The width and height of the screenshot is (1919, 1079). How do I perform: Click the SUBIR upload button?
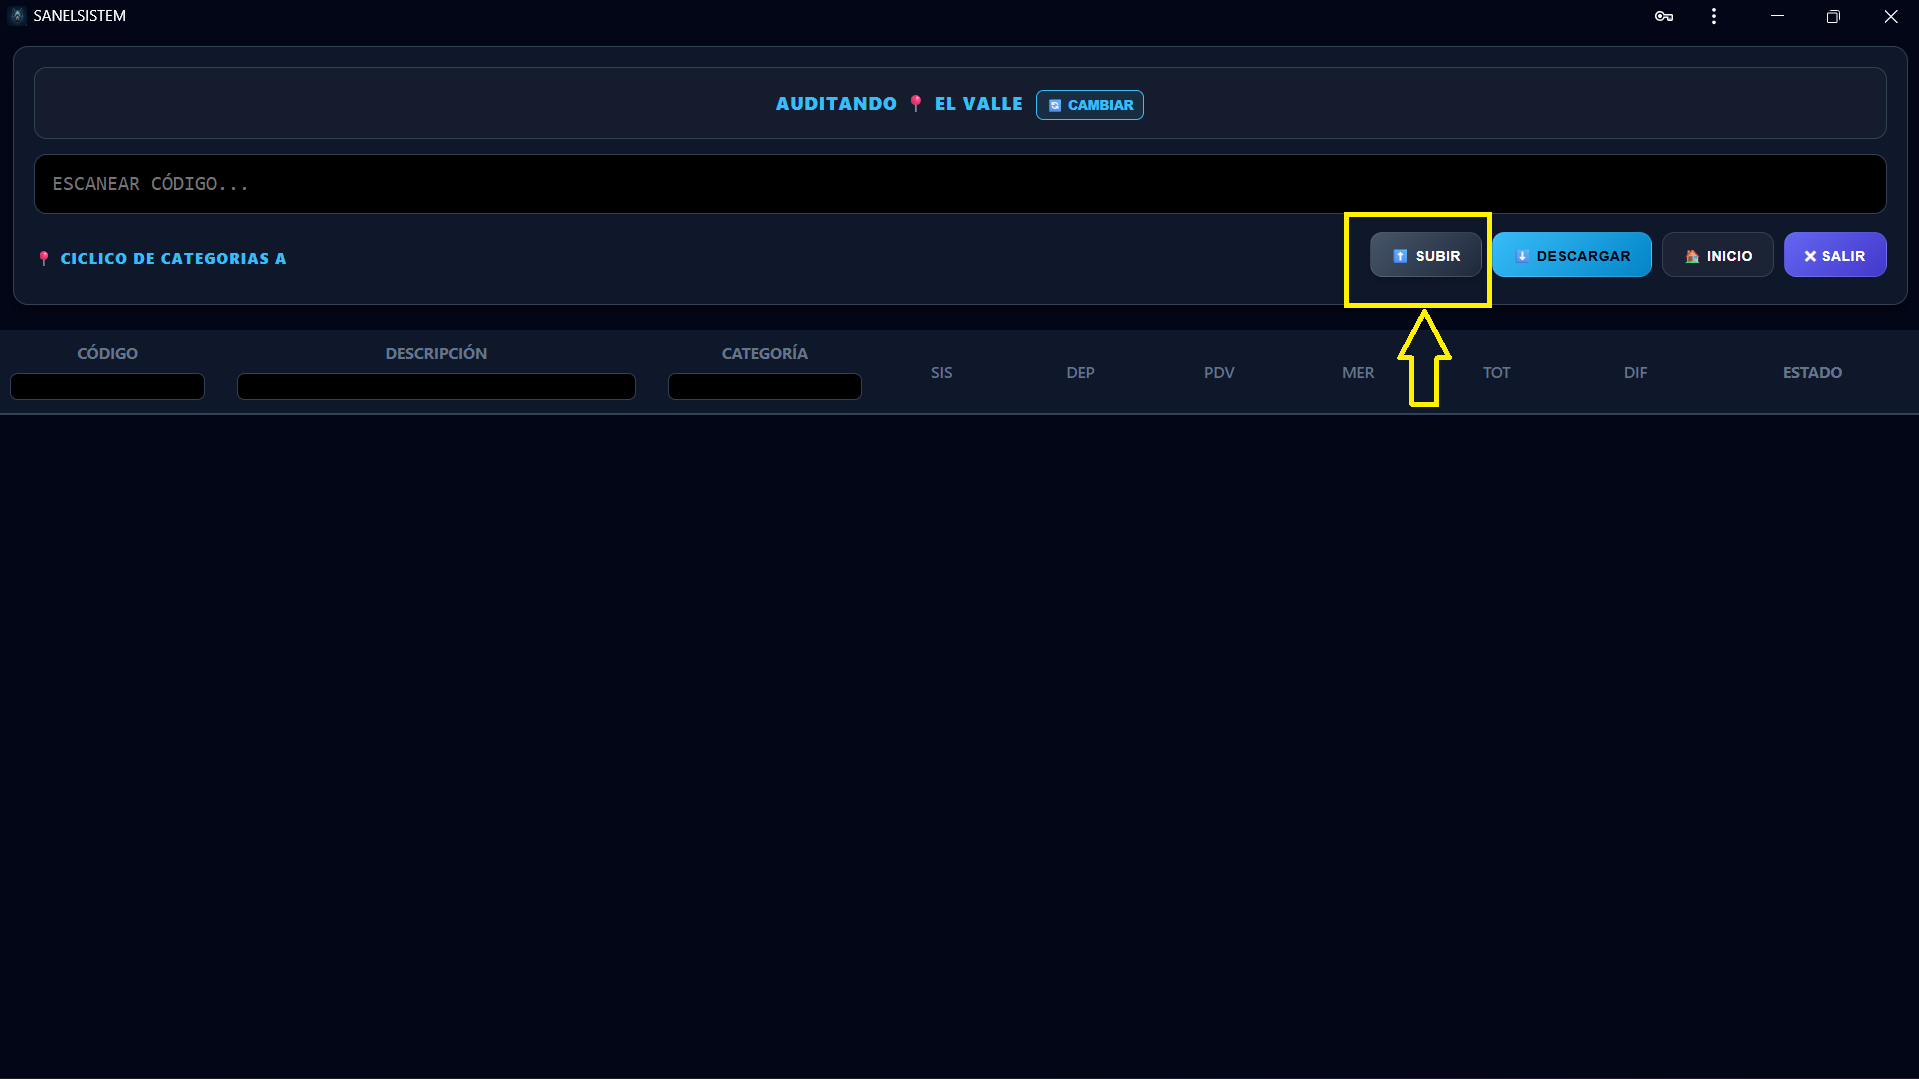point(1425,256)
